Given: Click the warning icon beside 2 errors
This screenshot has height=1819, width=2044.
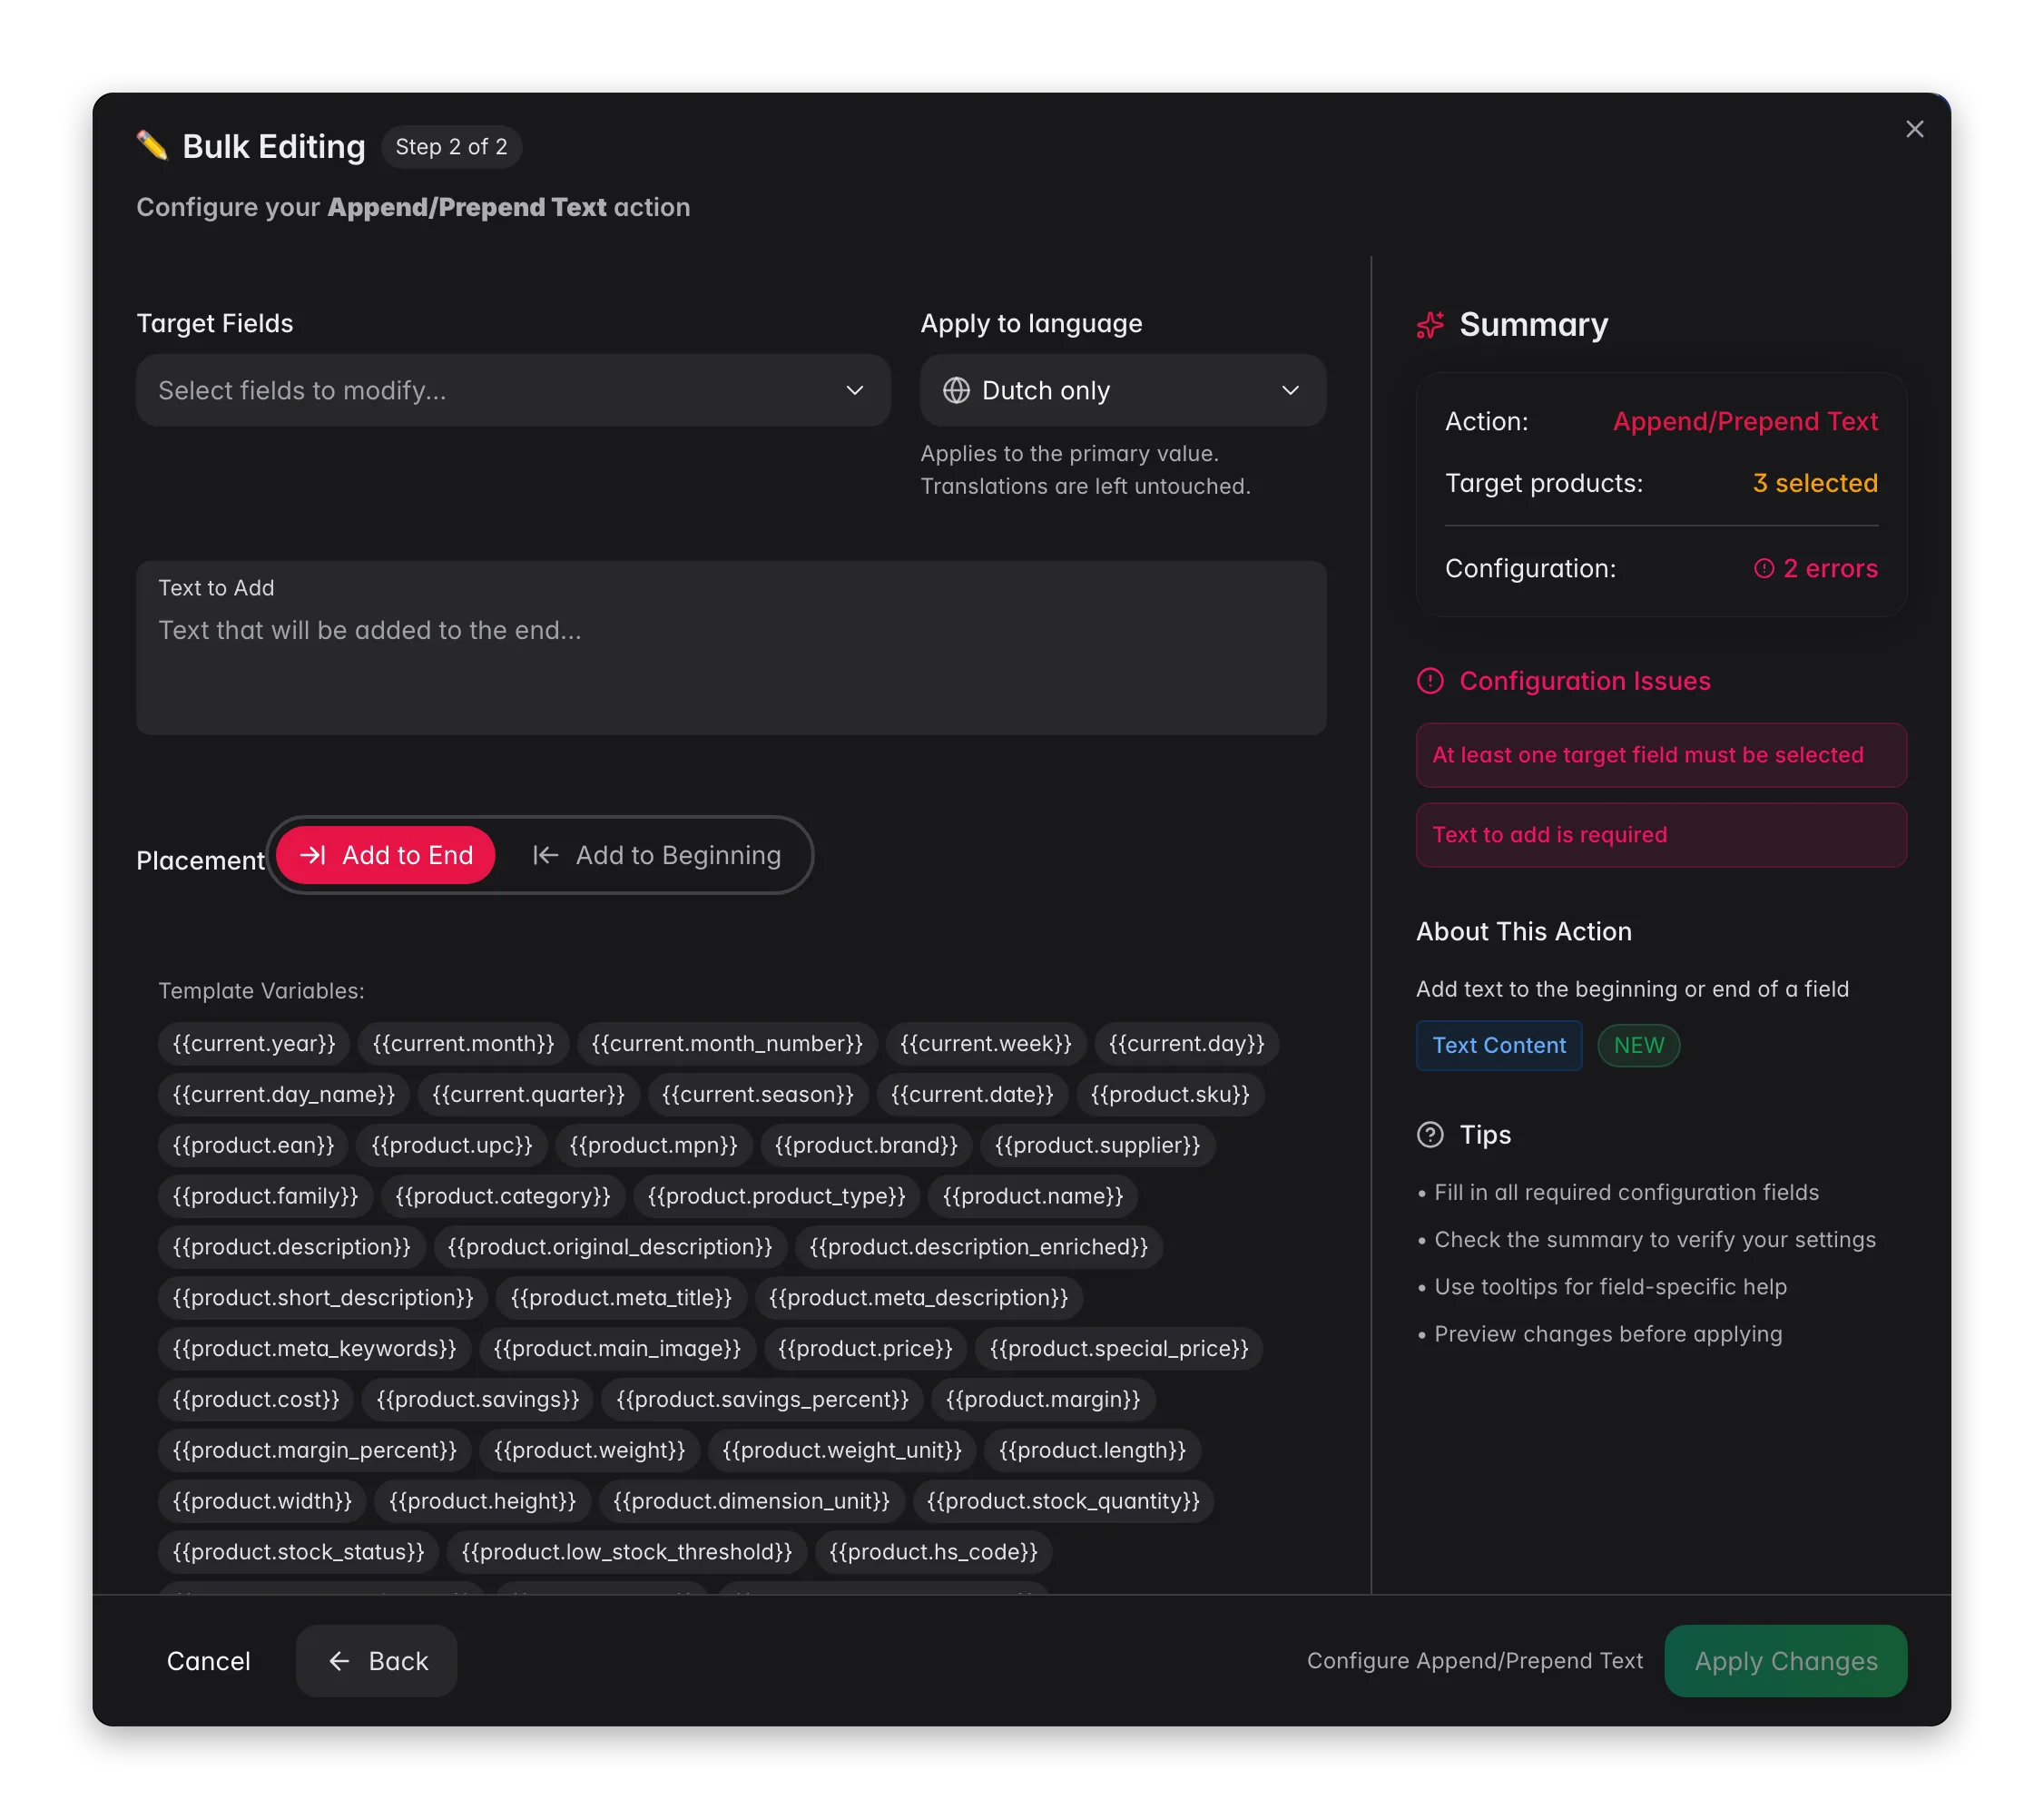Looking at the screenshot, I should pyautogui.click(x=1764, y=569).
